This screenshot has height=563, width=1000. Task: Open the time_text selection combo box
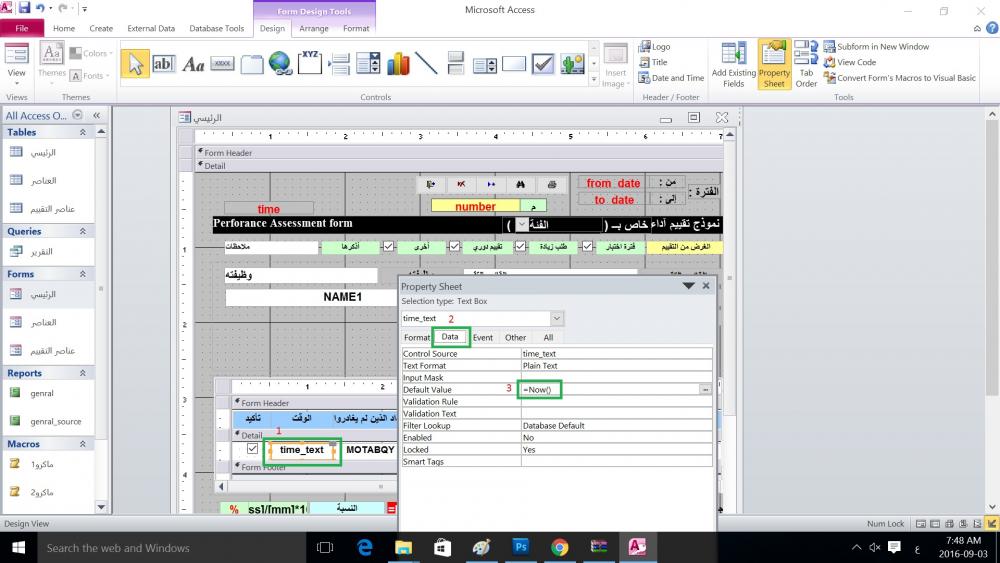tap(557, 318)
